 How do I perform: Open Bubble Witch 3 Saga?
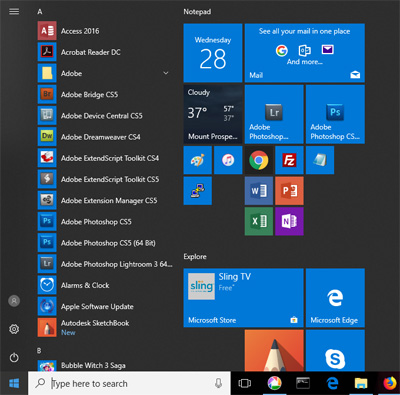(105, 366)
